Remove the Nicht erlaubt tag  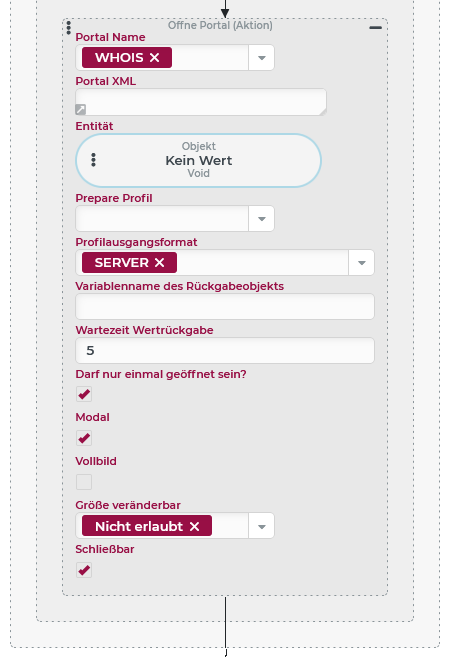pos(194,526)
